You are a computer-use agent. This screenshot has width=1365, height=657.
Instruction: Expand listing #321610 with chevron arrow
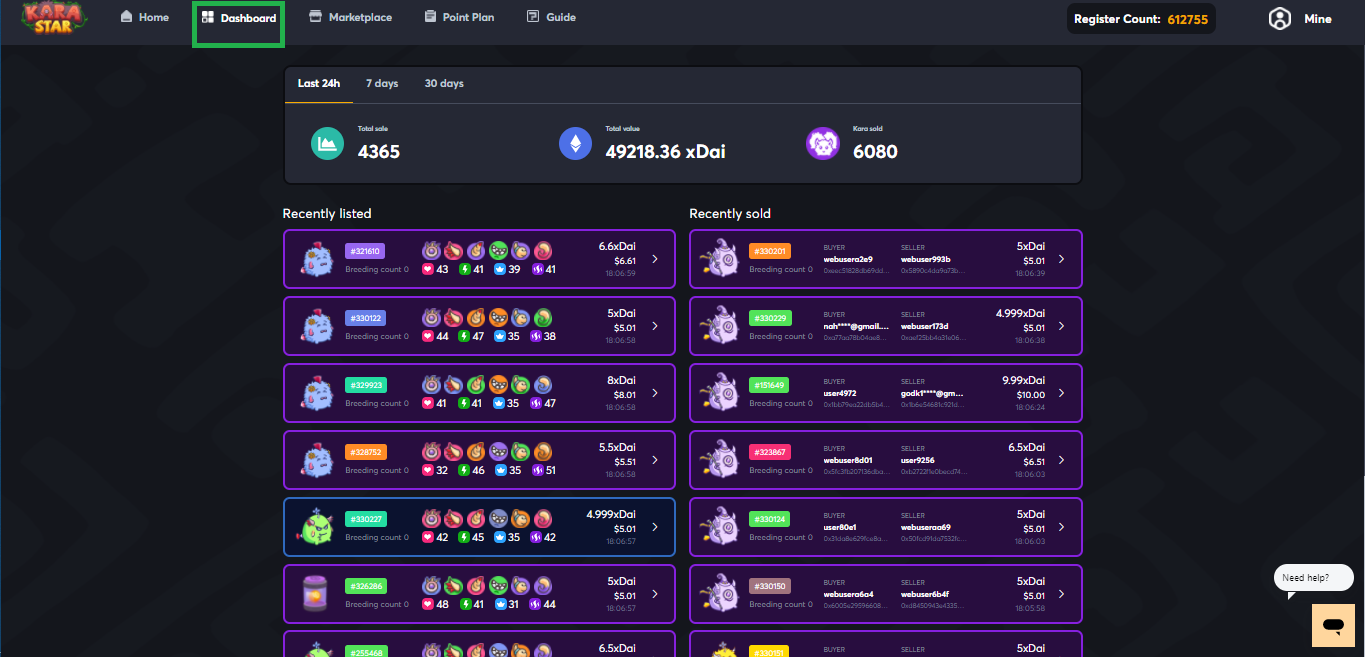click(x=655, y=259)
